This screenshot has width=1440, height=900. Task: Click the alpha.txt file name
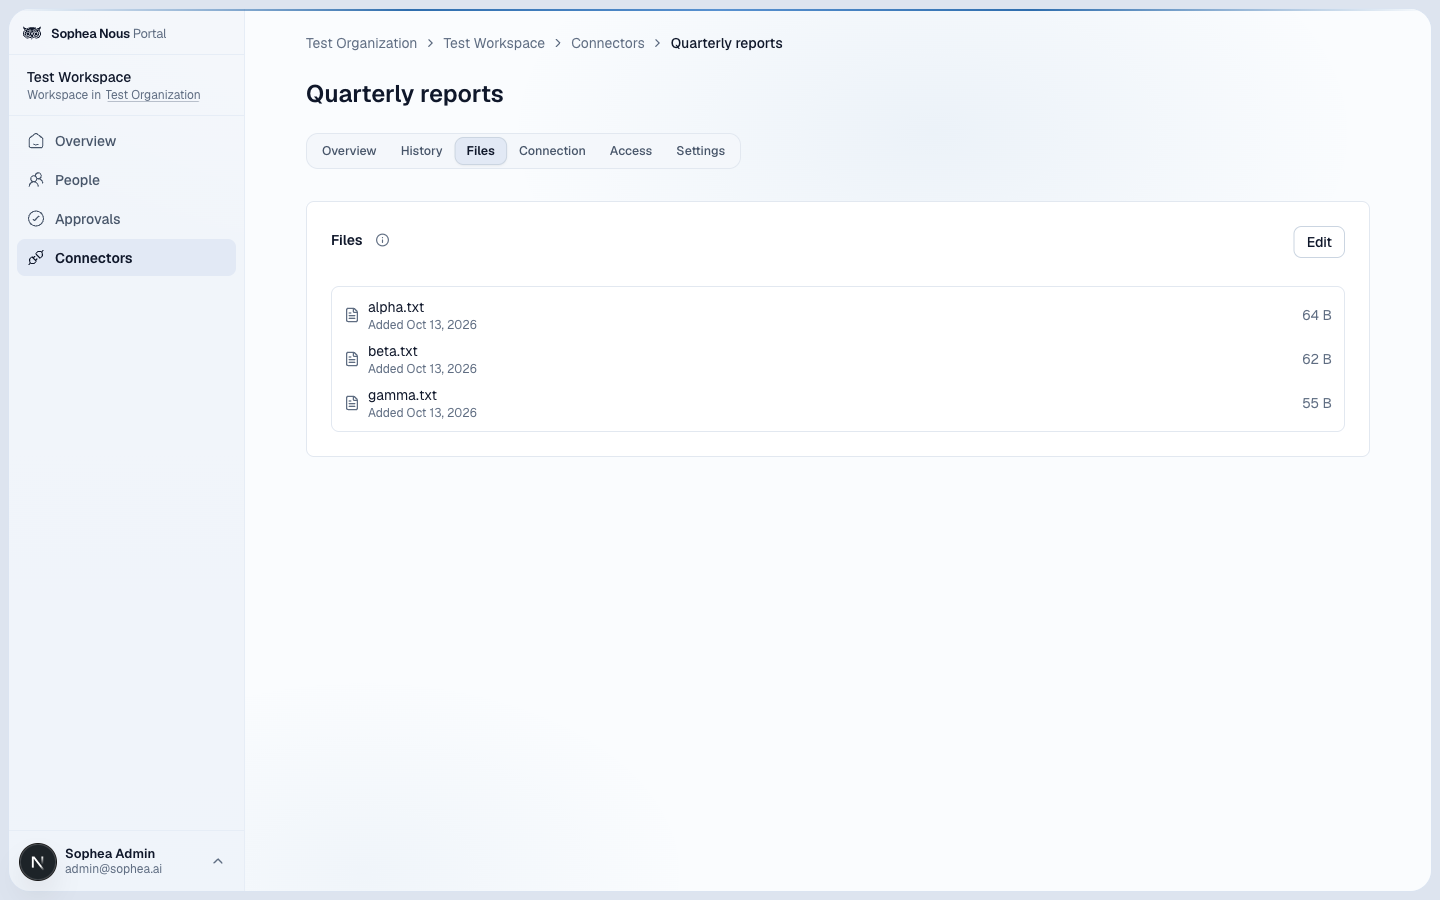396,307
